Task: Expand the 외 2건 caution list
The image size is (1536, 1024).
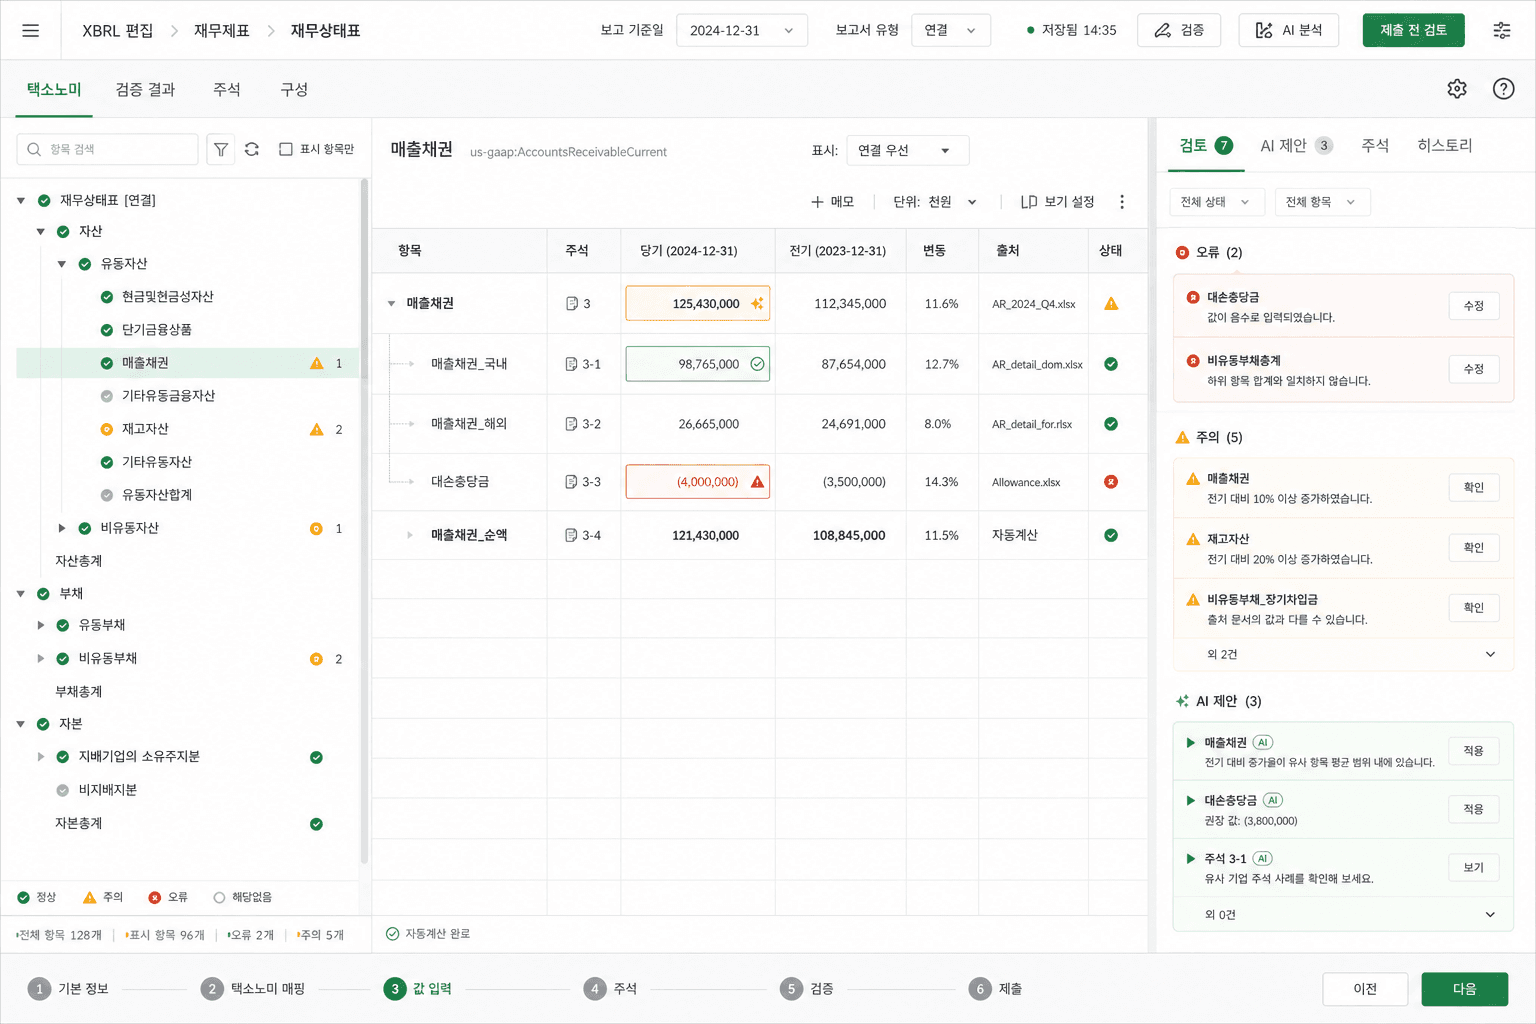Action: point(1490,654)
